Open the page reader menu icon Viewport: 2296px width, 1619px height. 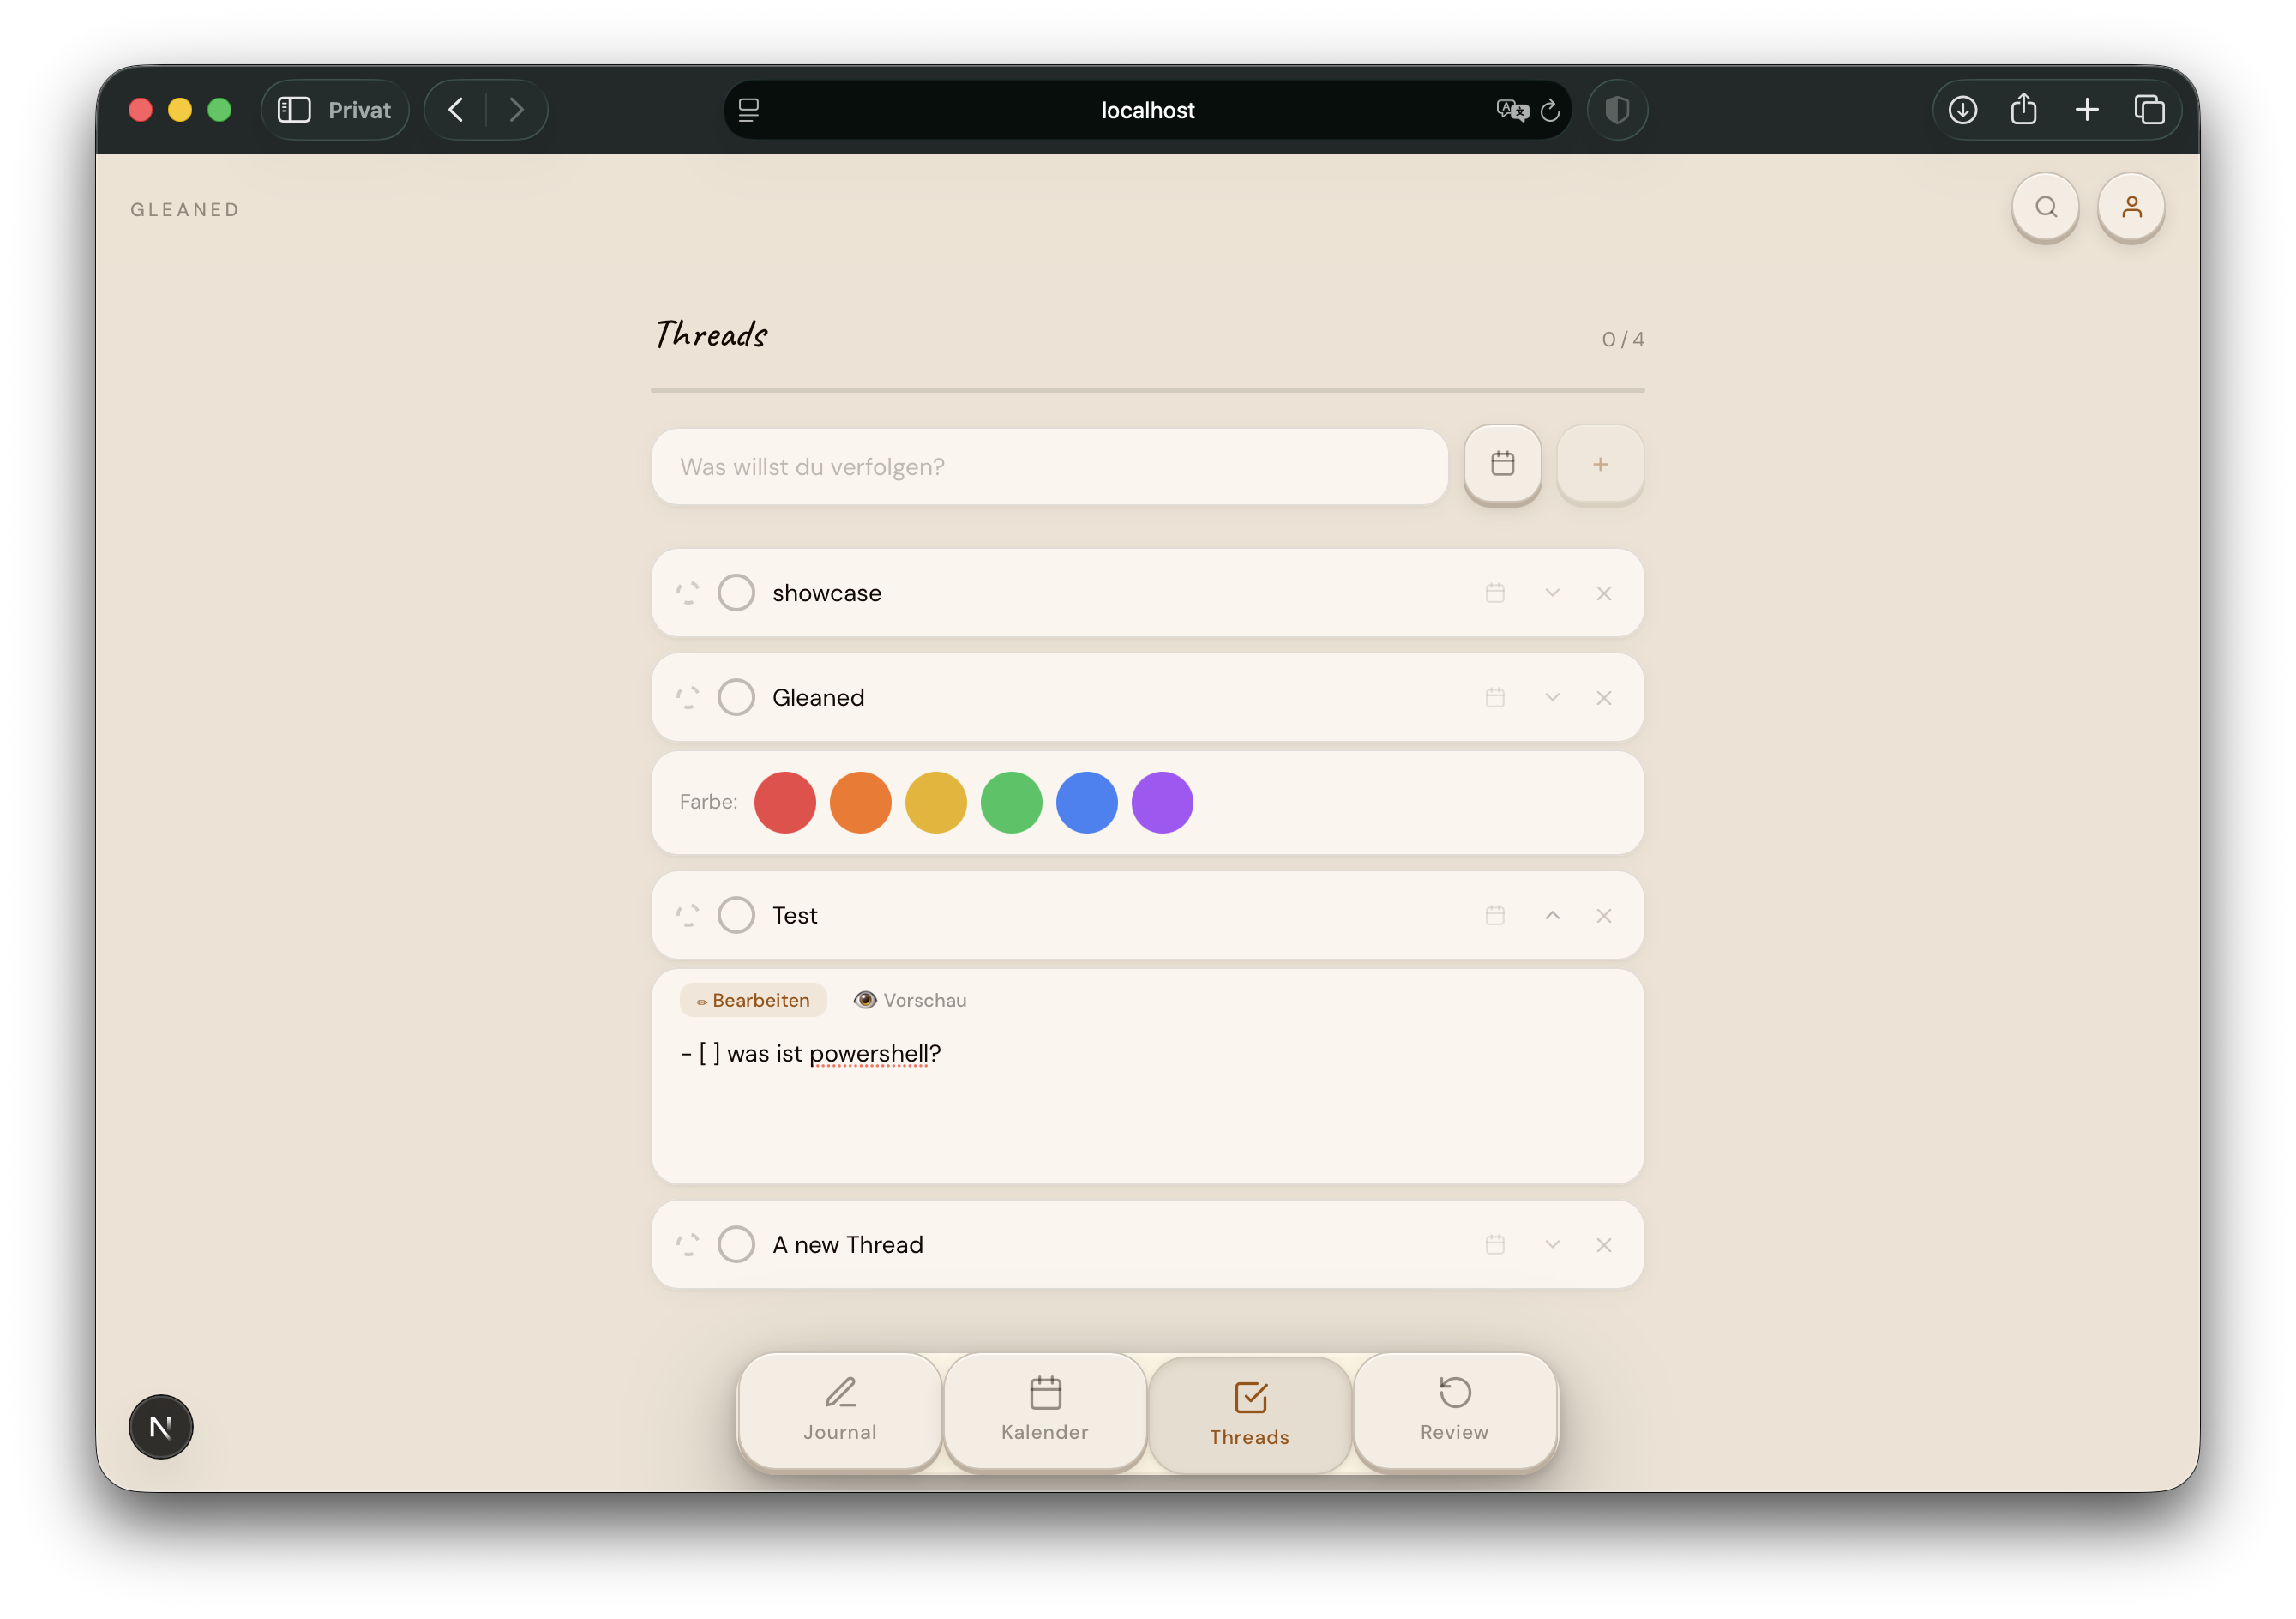749,110
